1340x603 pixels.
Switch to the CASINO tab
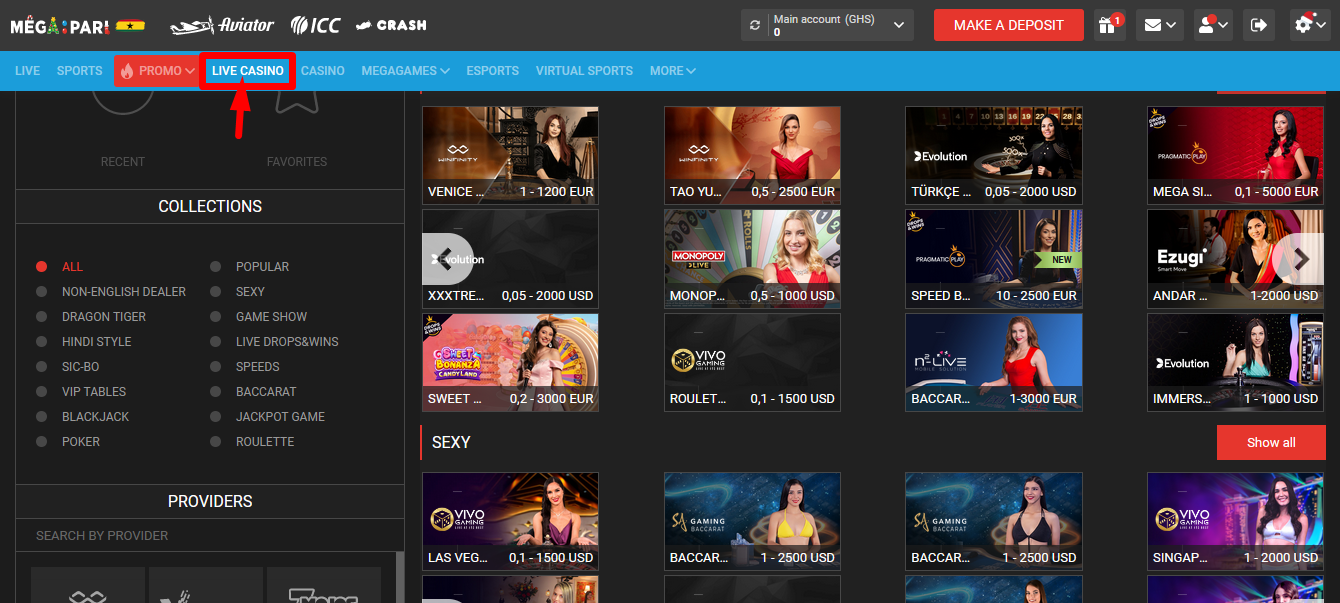pyautogui.click(x=322, y=70)
